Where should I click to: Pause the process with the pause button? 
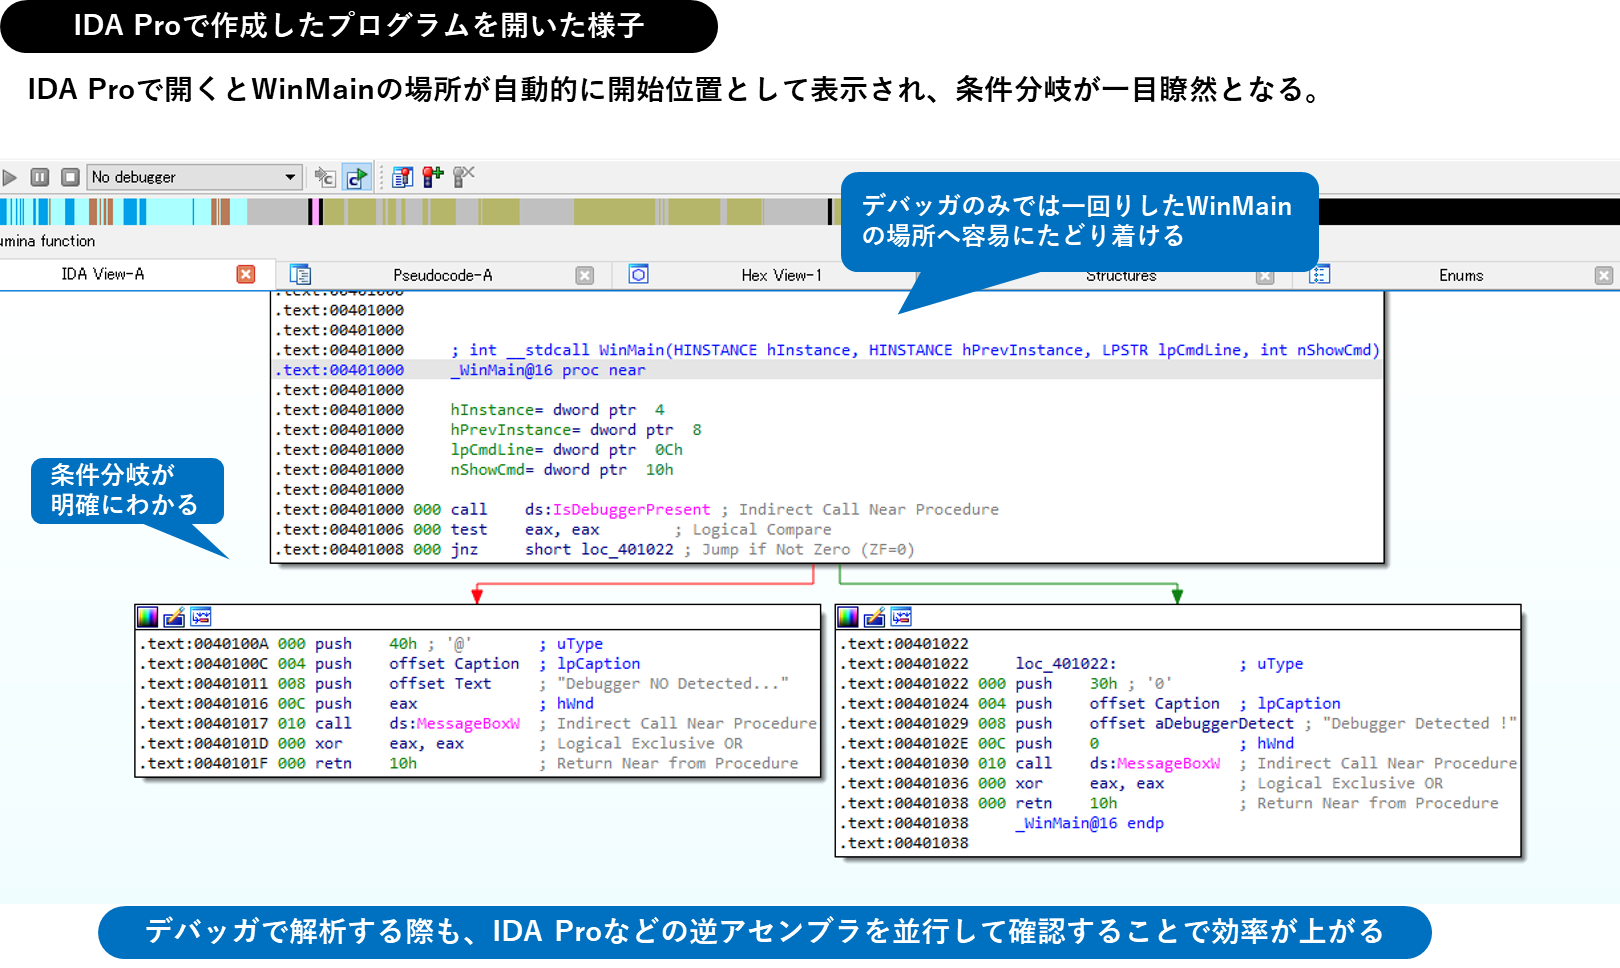(40, 177)
